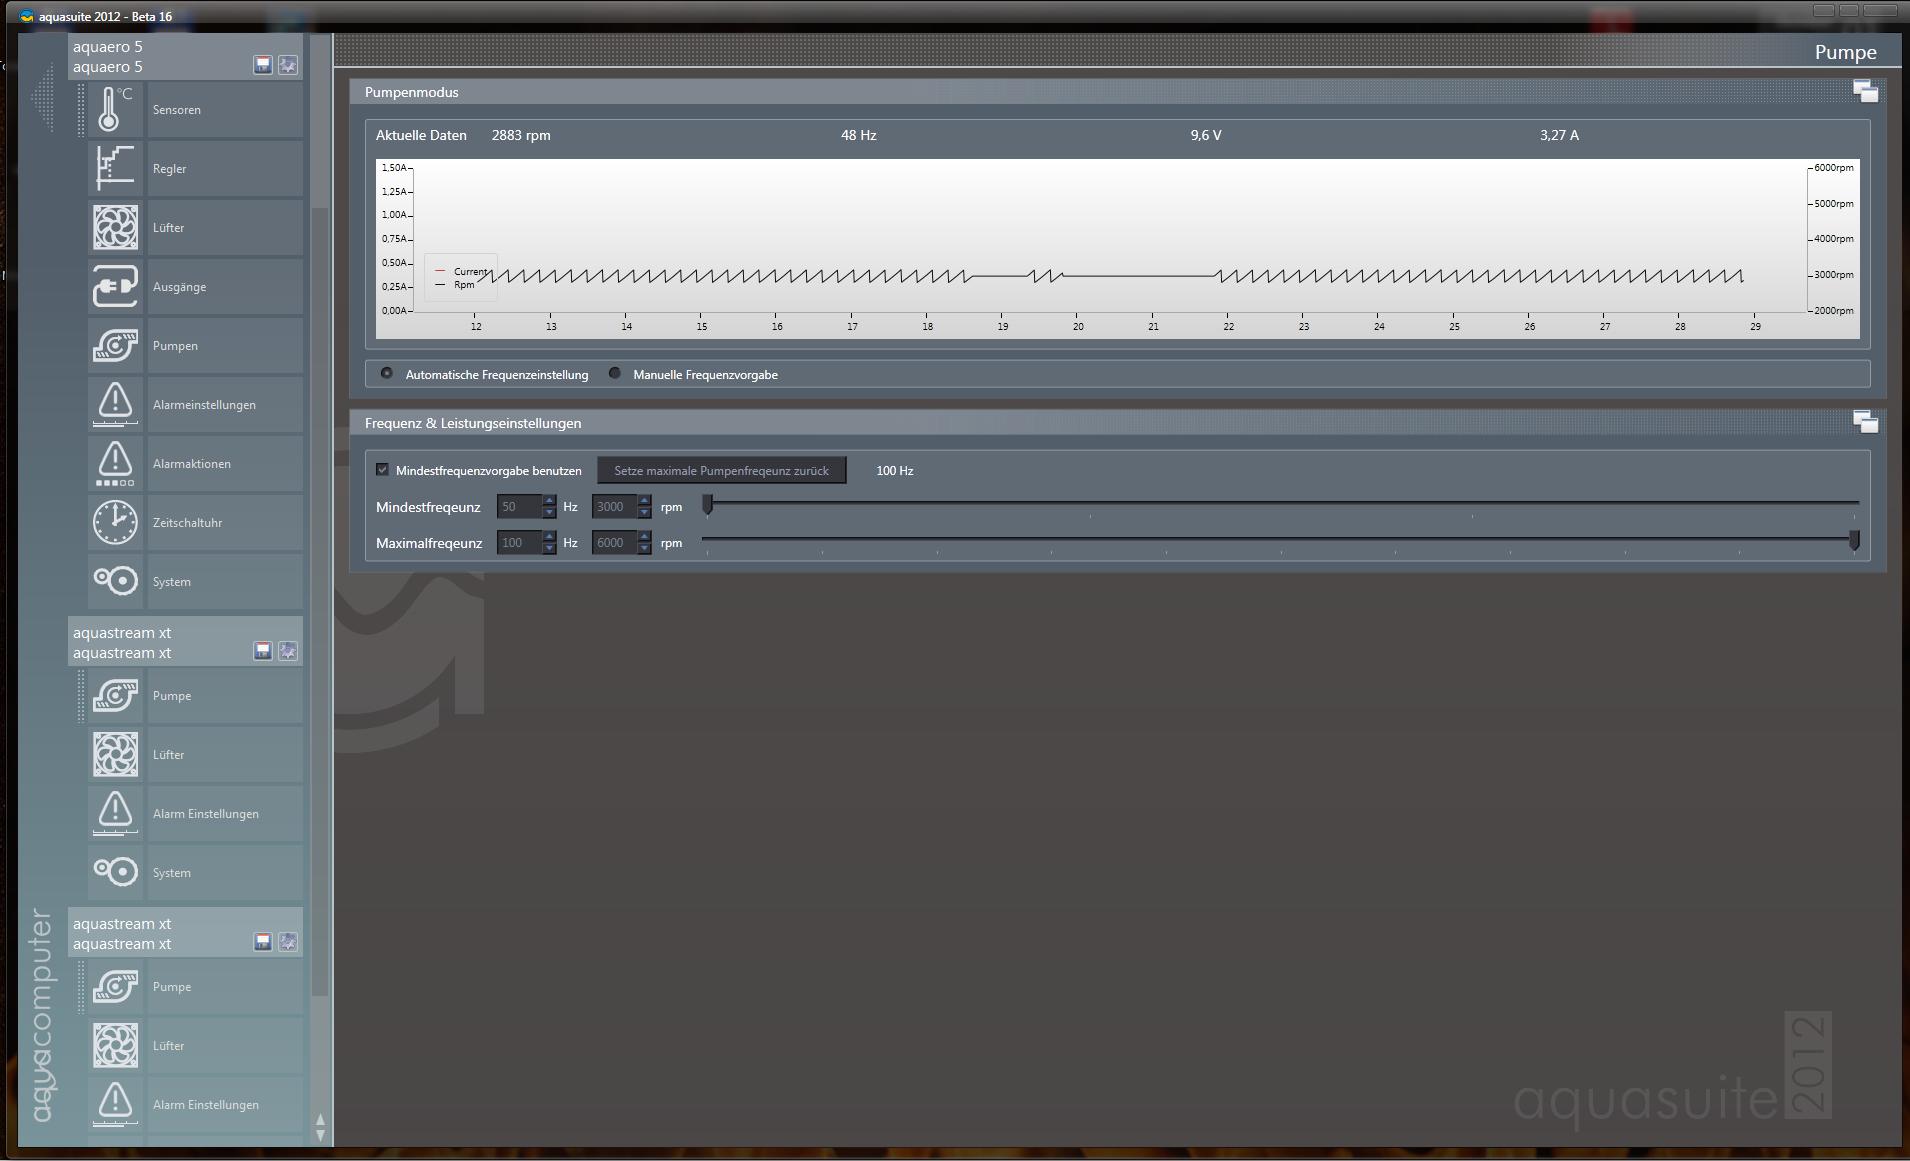Select Automatische Frequenzeinstellung mode
Screen dimensions: 1910x1161
386,374
